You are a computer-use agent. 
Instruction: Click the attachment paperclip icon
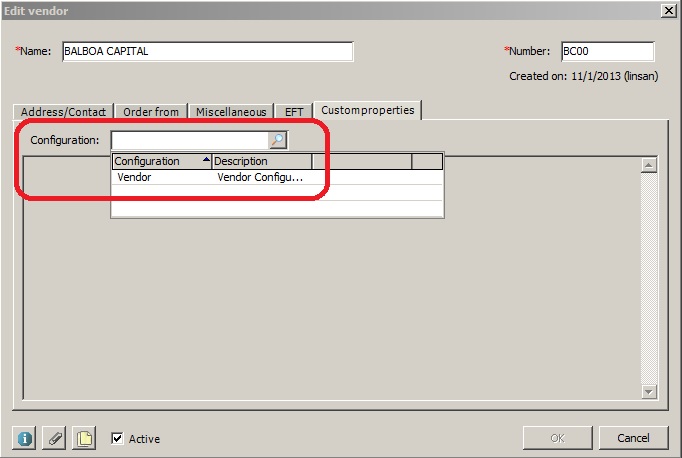(54, 438)
